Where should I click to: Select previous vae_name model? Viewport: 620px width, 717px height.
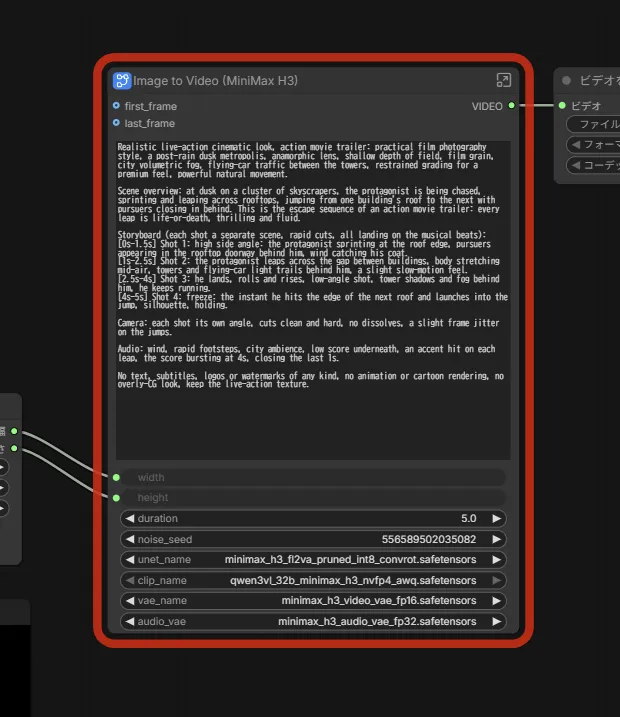(x=130, y=601)
